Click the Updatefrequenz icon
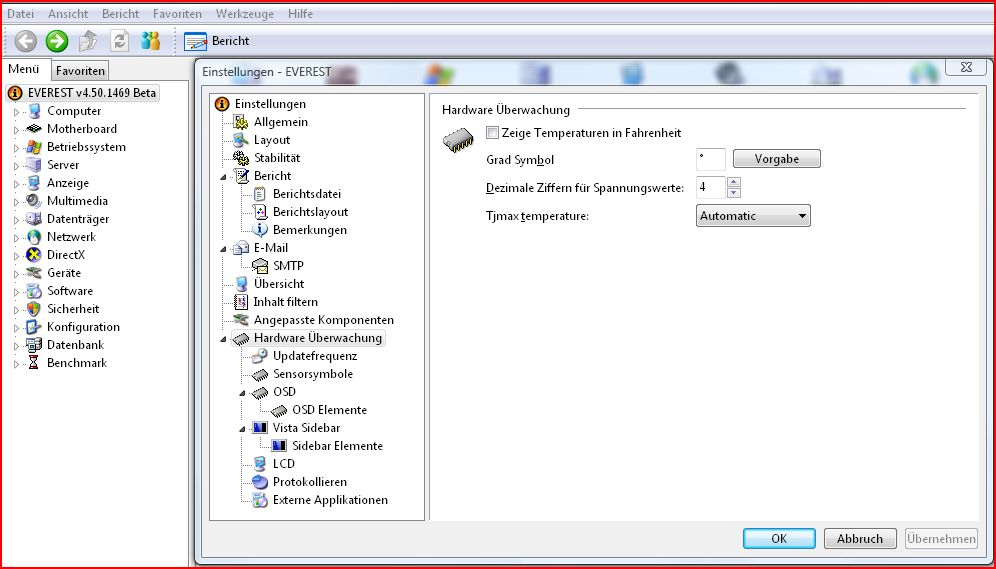 (260, 356)
